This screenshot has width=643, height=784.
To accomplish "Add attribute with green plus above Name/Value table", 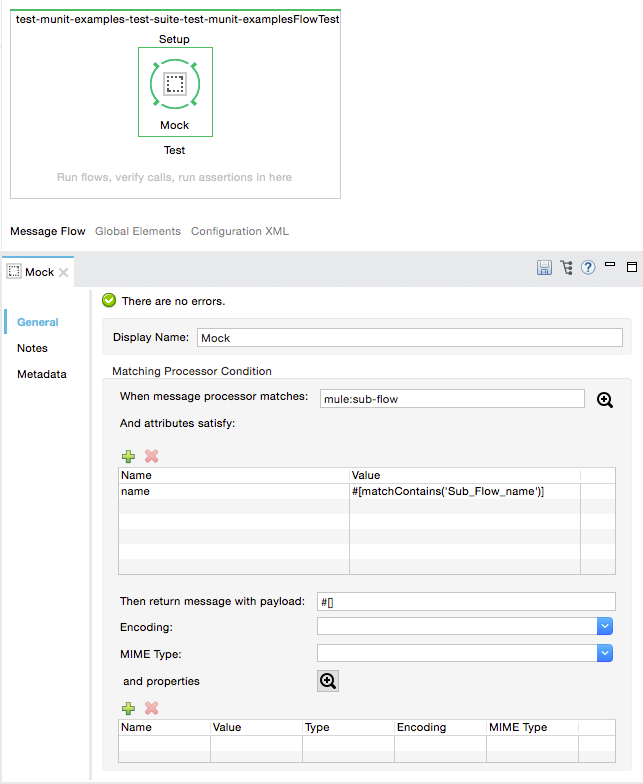I will pyautogui.click(x=129, y=456).
